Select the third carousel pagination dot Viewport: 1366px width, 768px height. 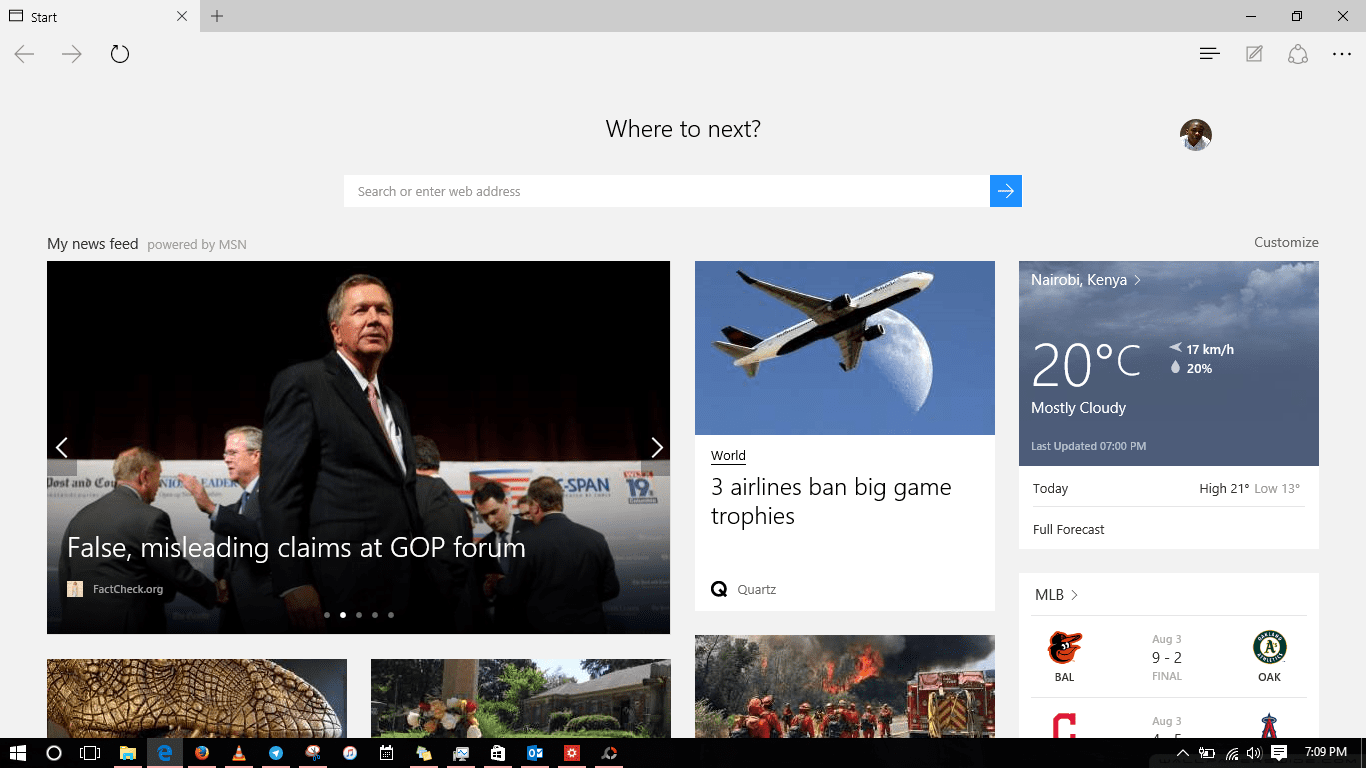coord(359,615)
